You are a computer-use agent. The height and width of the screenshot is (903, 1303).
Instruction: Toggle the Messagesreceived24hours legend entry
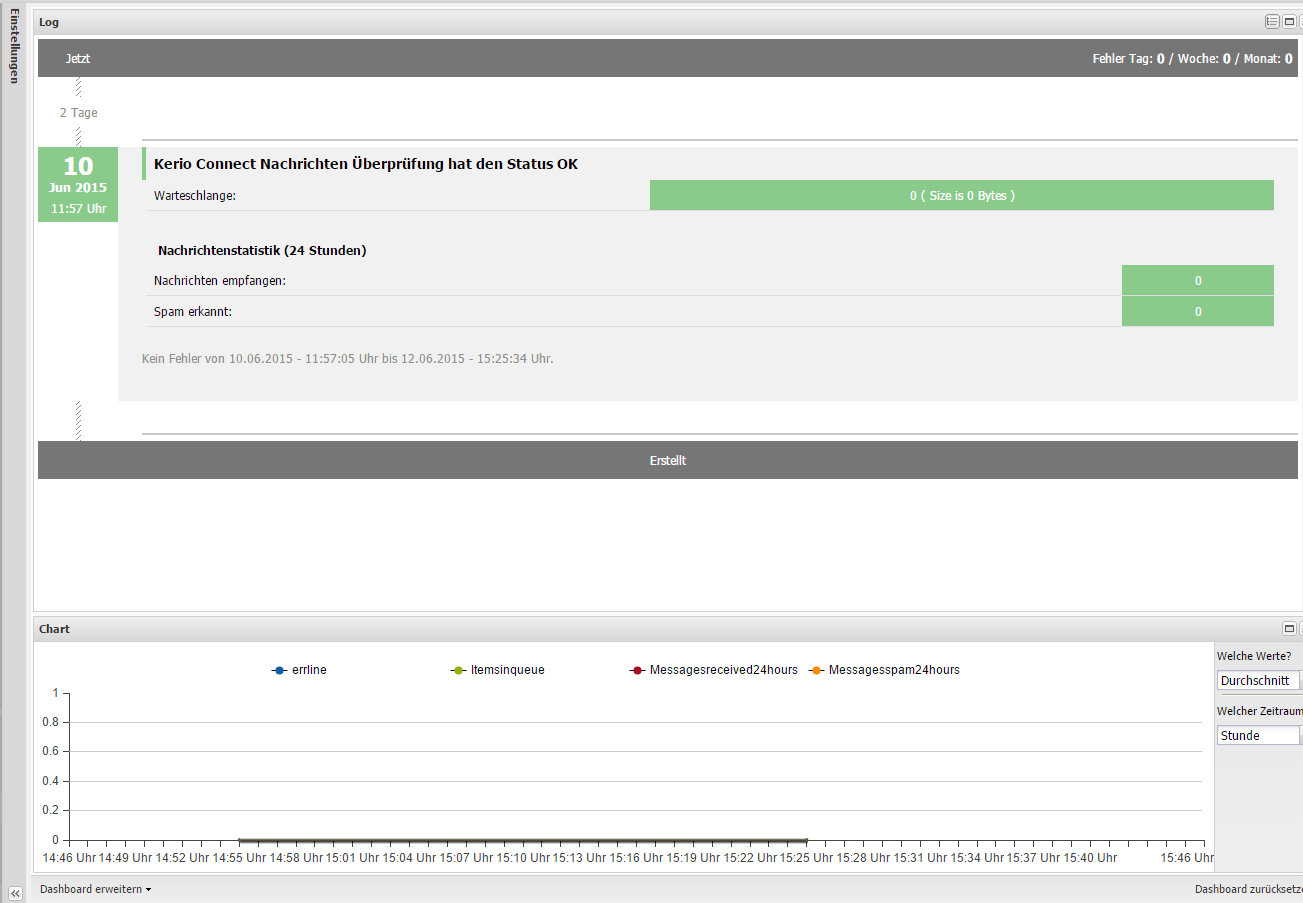[714, 670]
